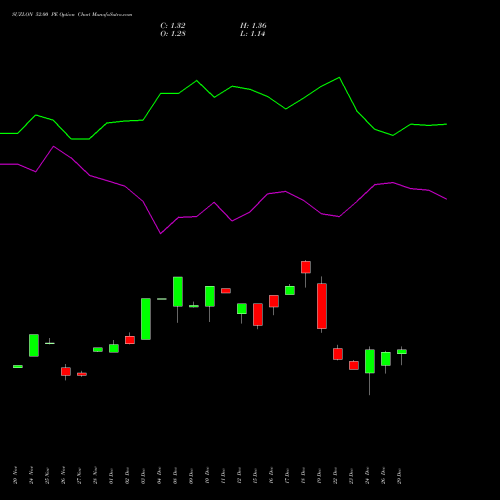Select the 12 Dec date axis label
The image size is (500, 500).
tap(239, 476)
